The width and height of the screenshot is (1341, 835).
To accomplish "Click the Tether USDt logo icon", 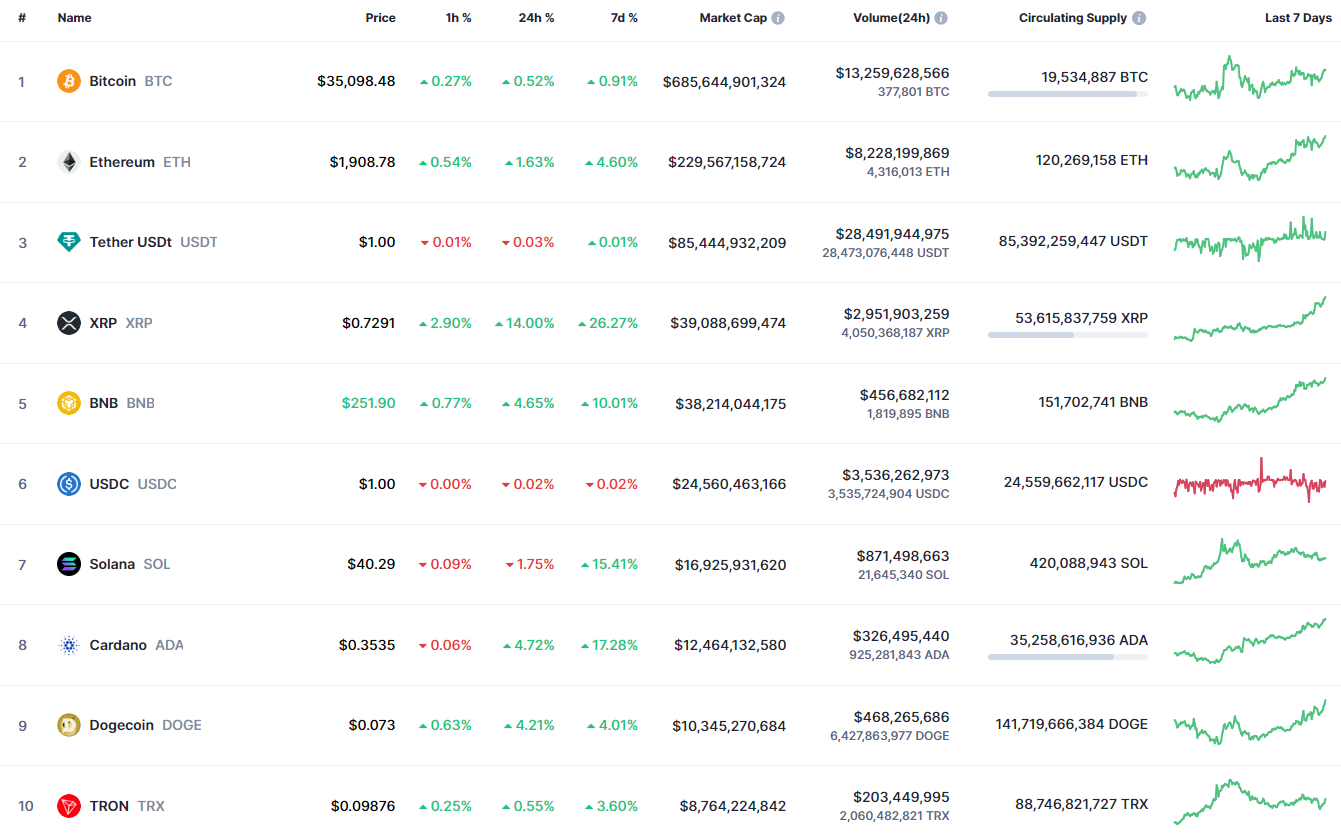I will [69, 242].
